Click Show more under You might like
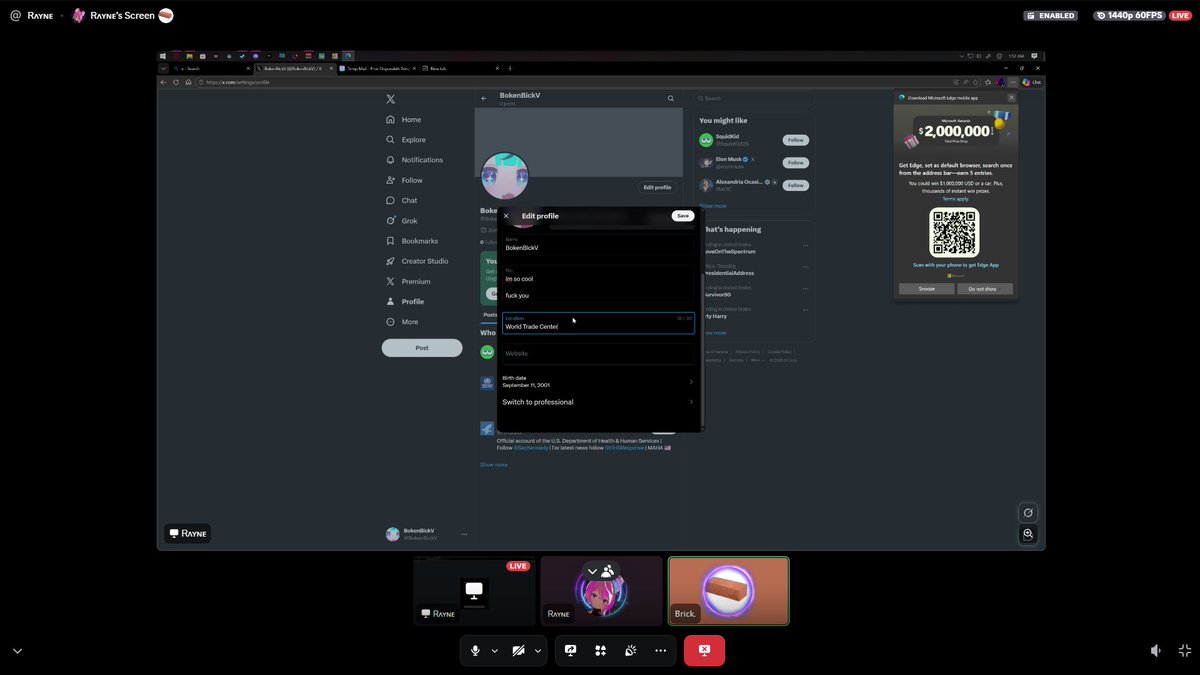Screen dimensions: 1200x675 pos(713,206)
